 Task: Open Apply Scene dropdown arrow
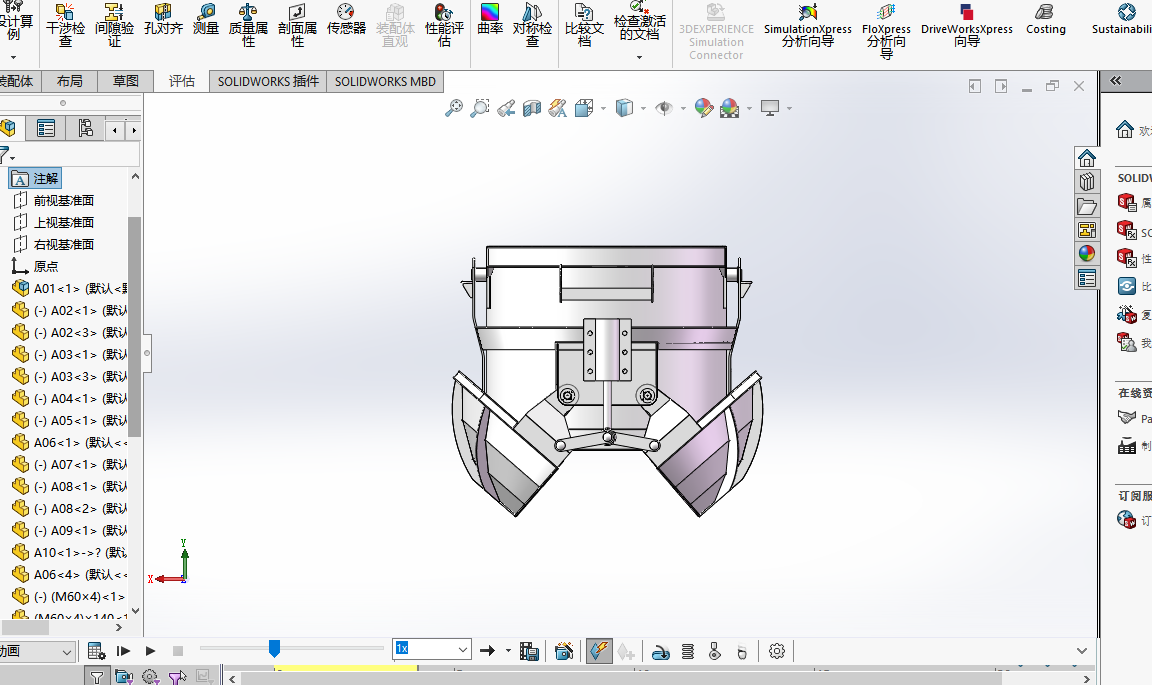(749, 109)
